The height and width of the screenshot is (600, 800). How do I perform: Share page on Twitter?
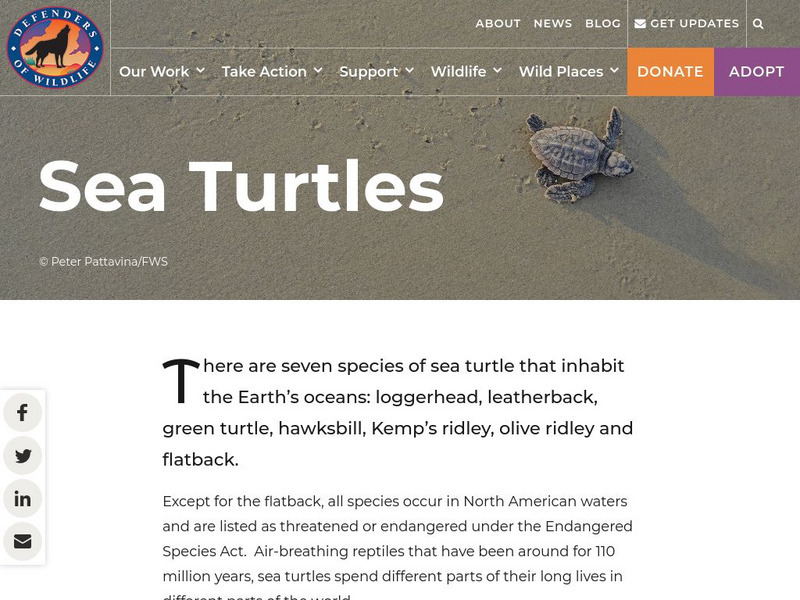[23, 456]
